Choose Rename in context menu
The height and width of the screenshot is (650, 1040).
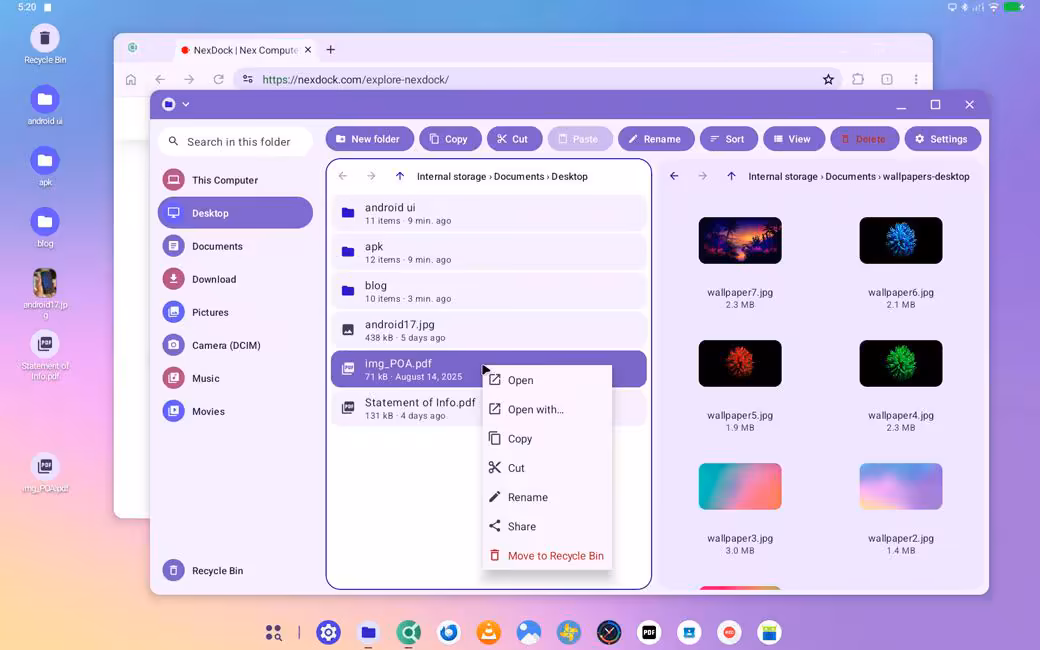pos(547,497)
